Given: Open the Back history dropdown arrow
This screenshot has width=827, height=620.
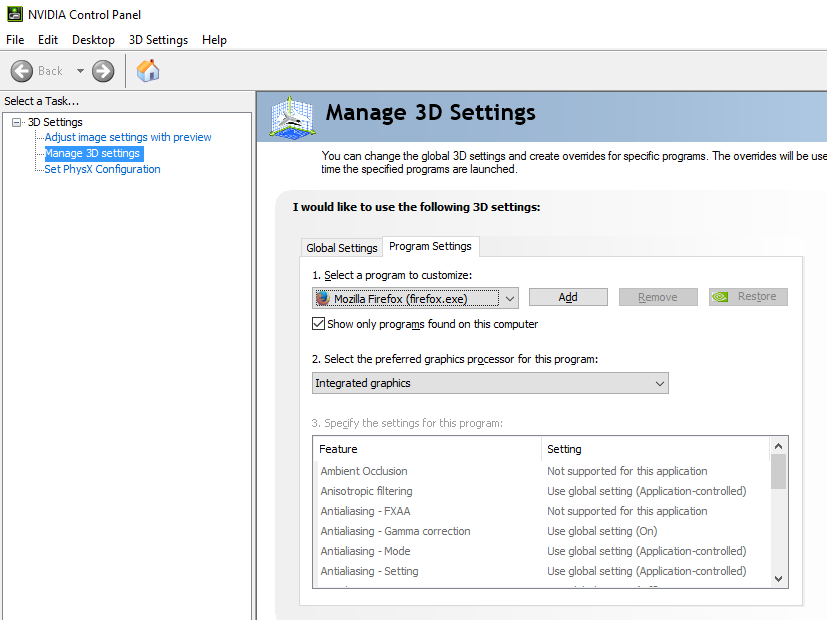Looking at the screenshot, I should click(x=80, y=71).
